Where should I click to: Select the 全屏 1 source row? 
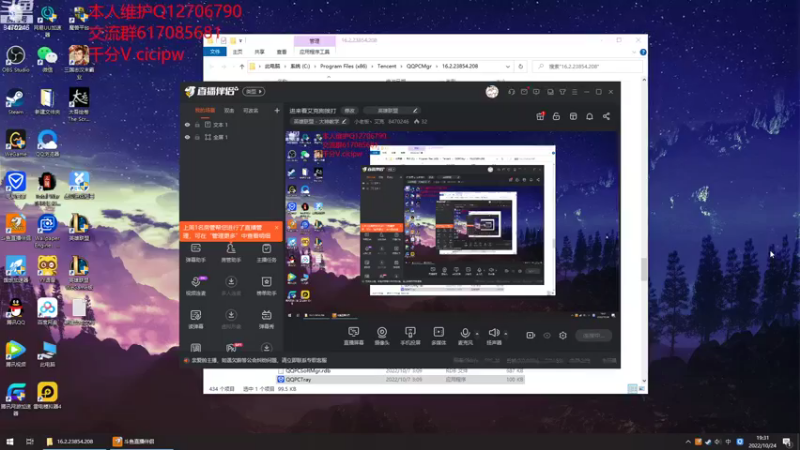232,137
